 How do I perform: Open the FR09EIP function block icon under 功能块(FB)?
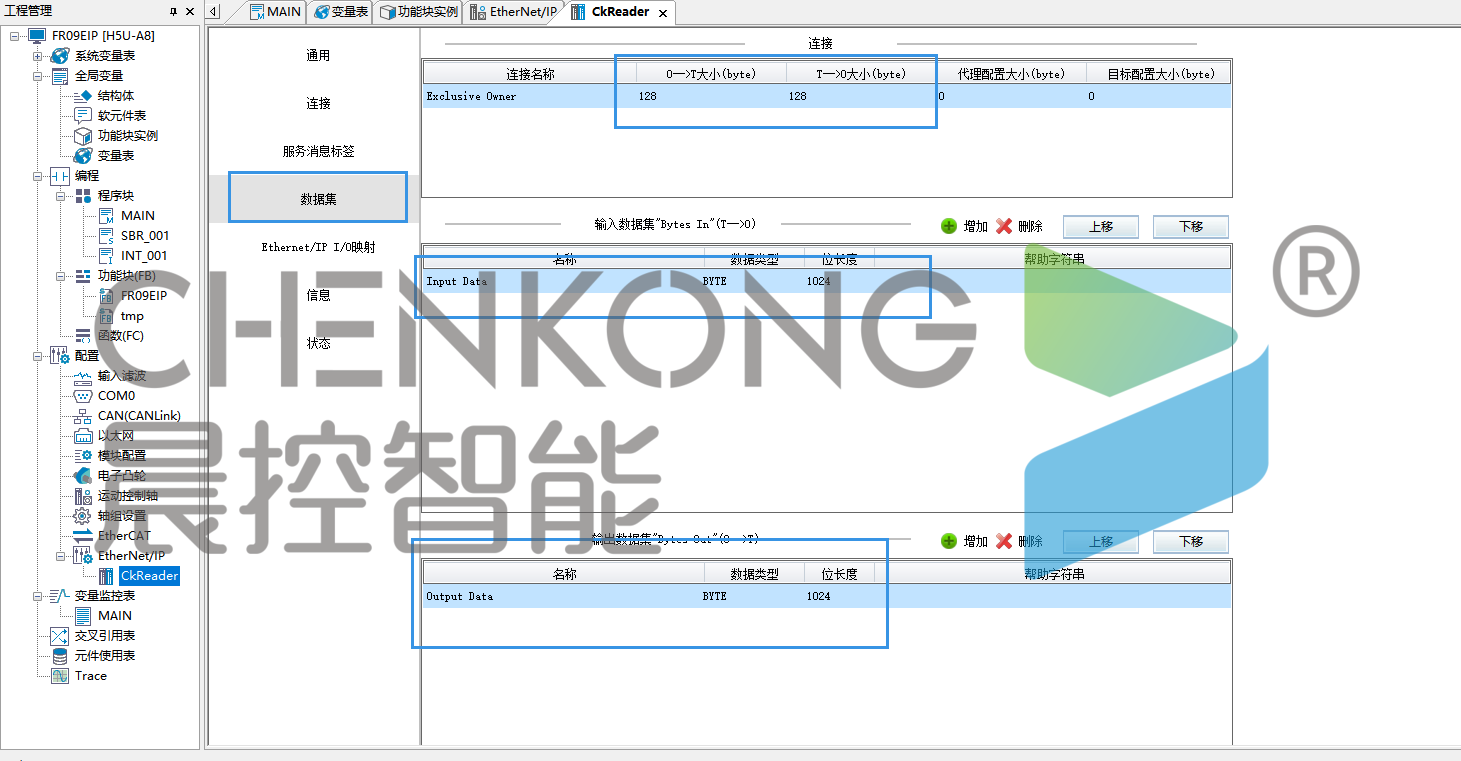(x=106, y=296)
